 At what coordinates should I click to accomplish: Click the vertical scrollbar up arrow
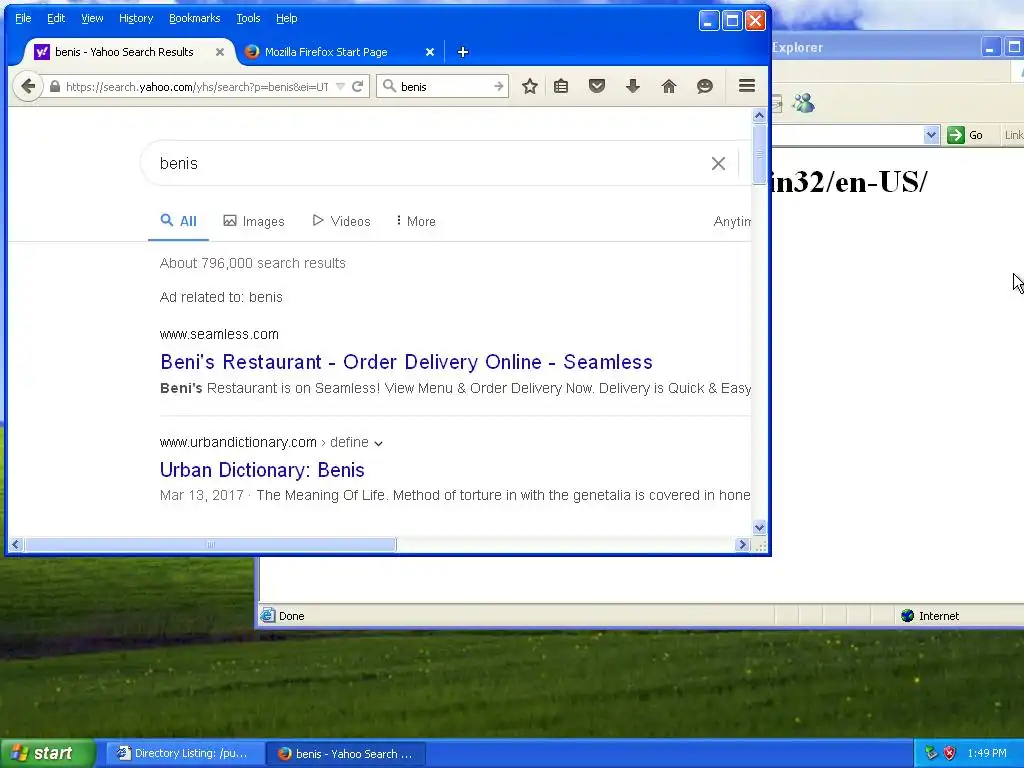click(759, 116)
